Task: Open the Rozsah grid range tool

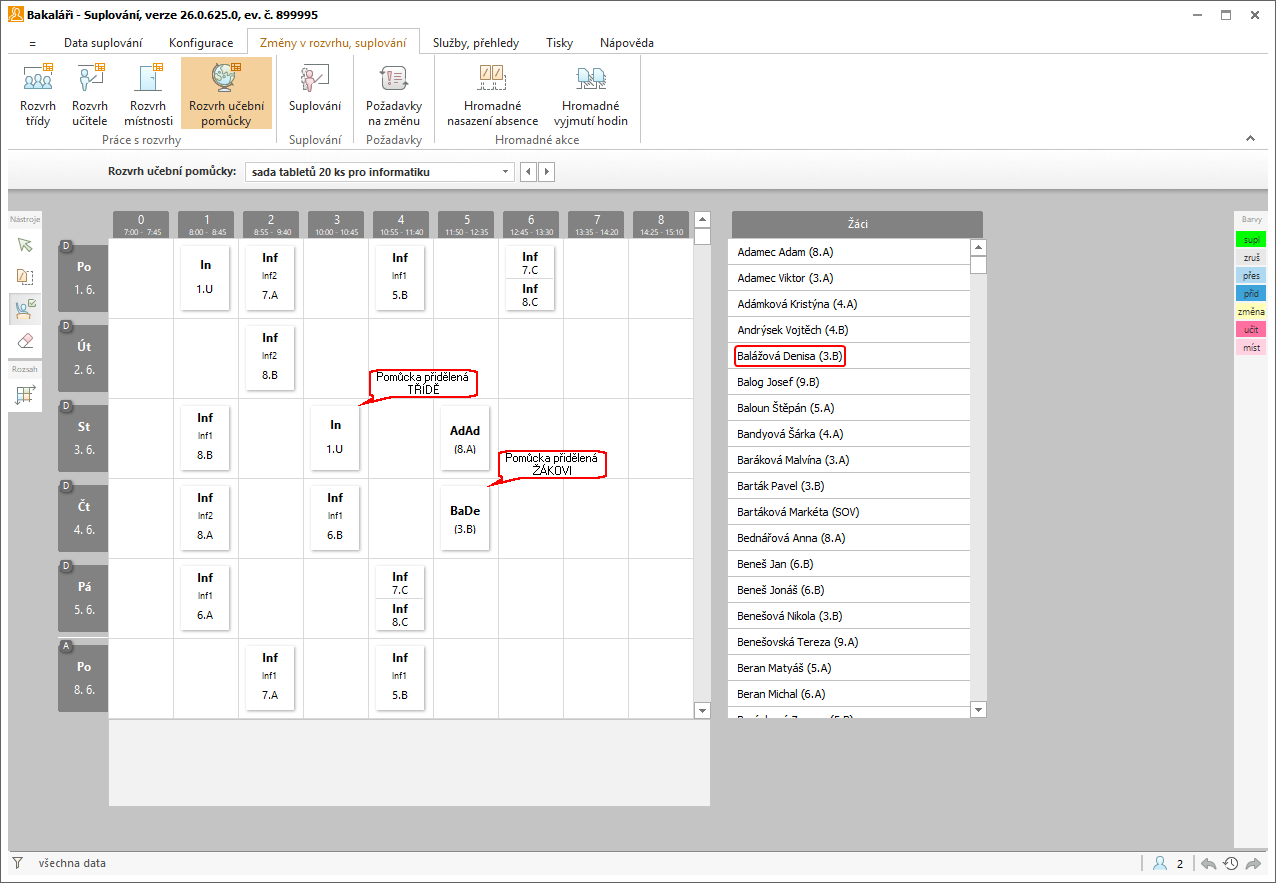Action: pyautogui.click(x=25, y=394)
